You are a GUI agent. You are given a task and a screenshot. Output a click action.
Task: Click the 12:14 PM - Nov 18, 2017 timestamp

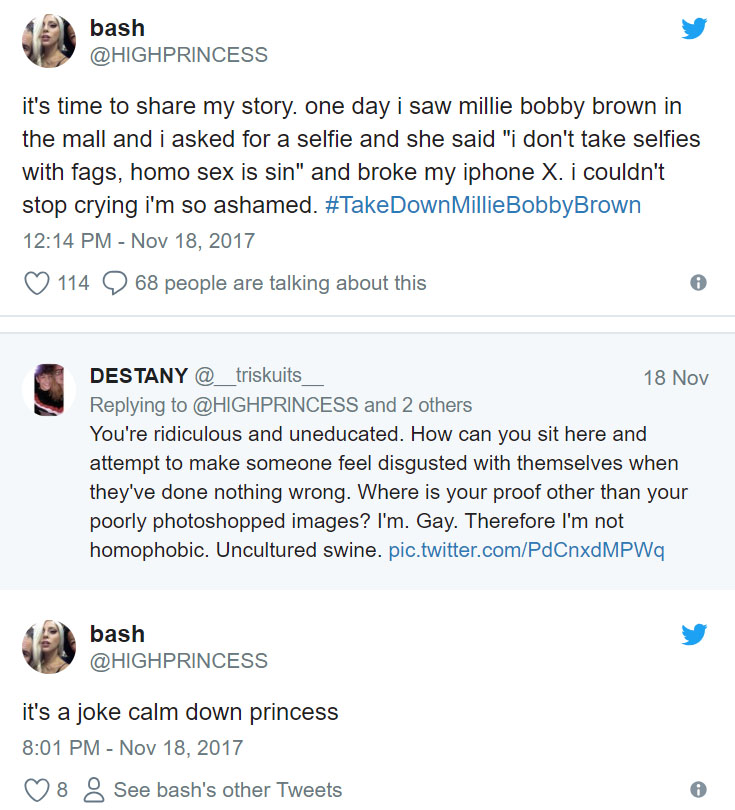pyautogui.click(x=139, y=241)
